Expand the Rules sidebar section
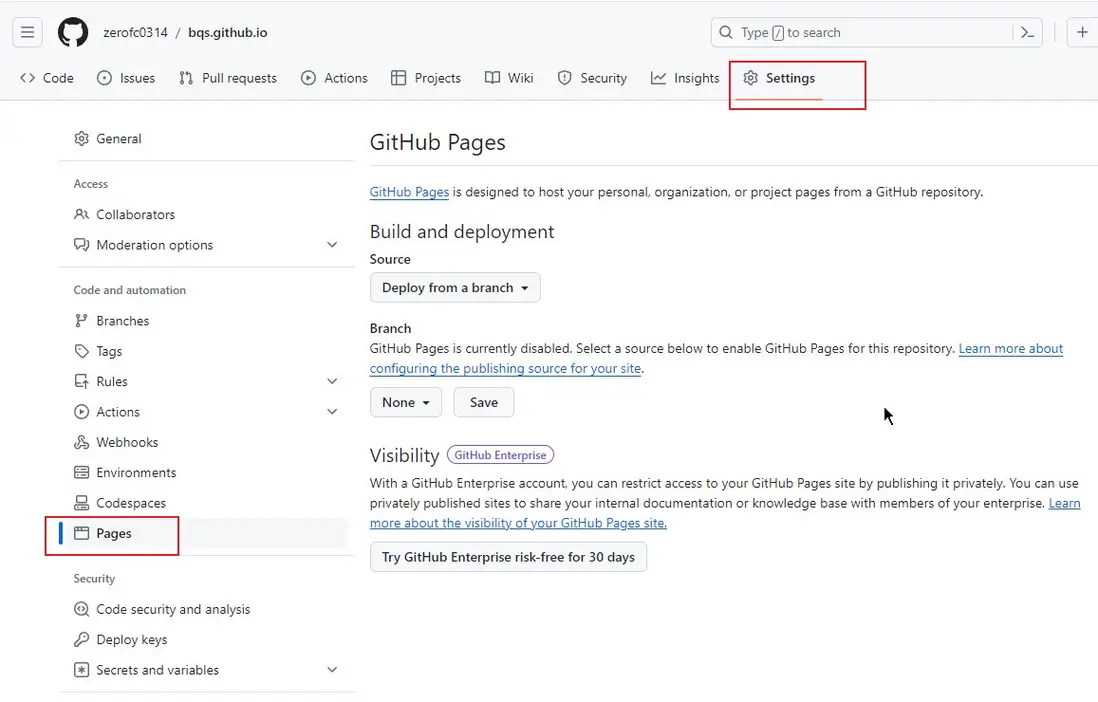 pos(332,381)
